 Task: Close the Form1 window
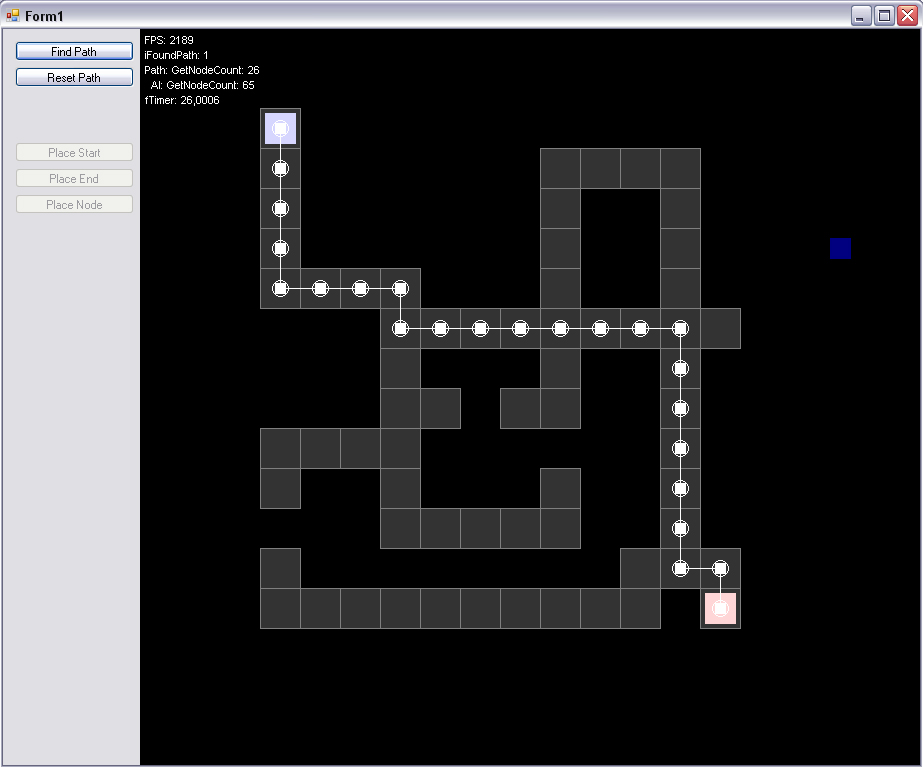[x=907, y=15]
